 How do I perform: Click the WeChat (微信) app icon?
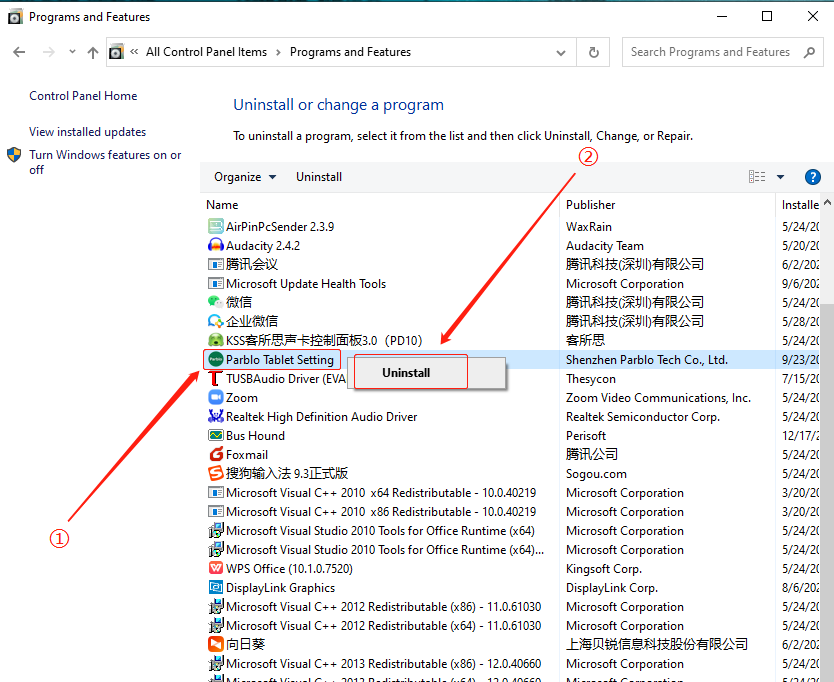coord(215,302)
